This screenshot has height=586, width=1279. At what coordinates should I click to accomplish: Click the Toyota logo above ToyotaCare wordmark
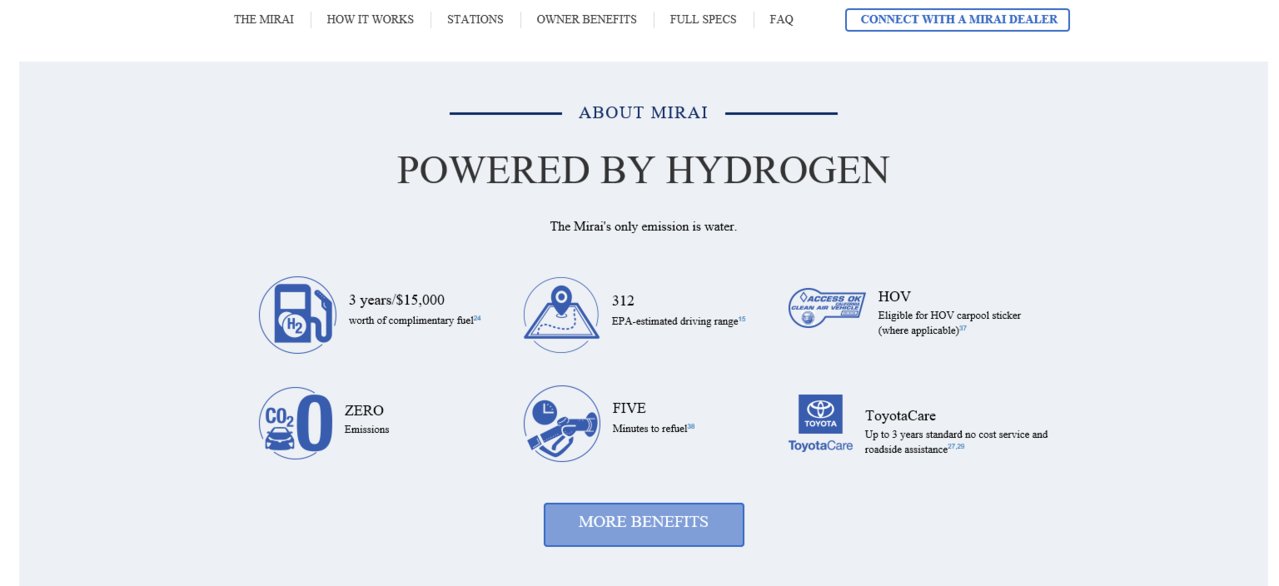[x=820, y=413]
